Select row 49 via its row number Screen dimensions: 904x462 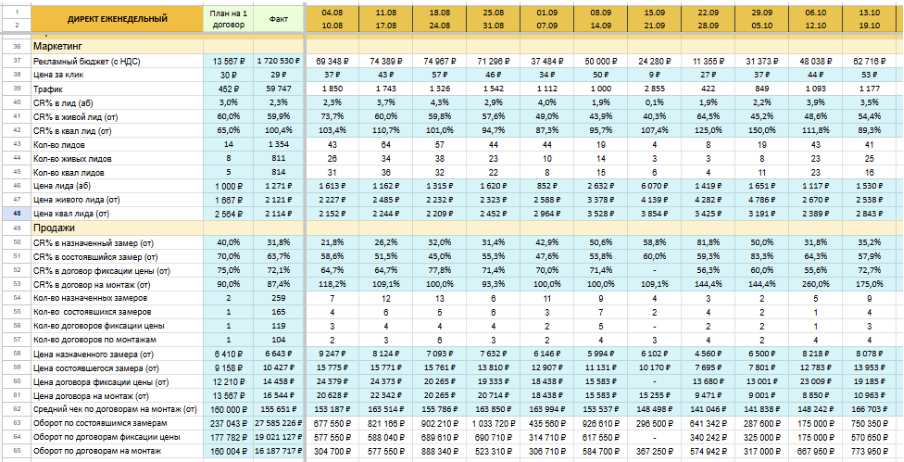point(16,228)
